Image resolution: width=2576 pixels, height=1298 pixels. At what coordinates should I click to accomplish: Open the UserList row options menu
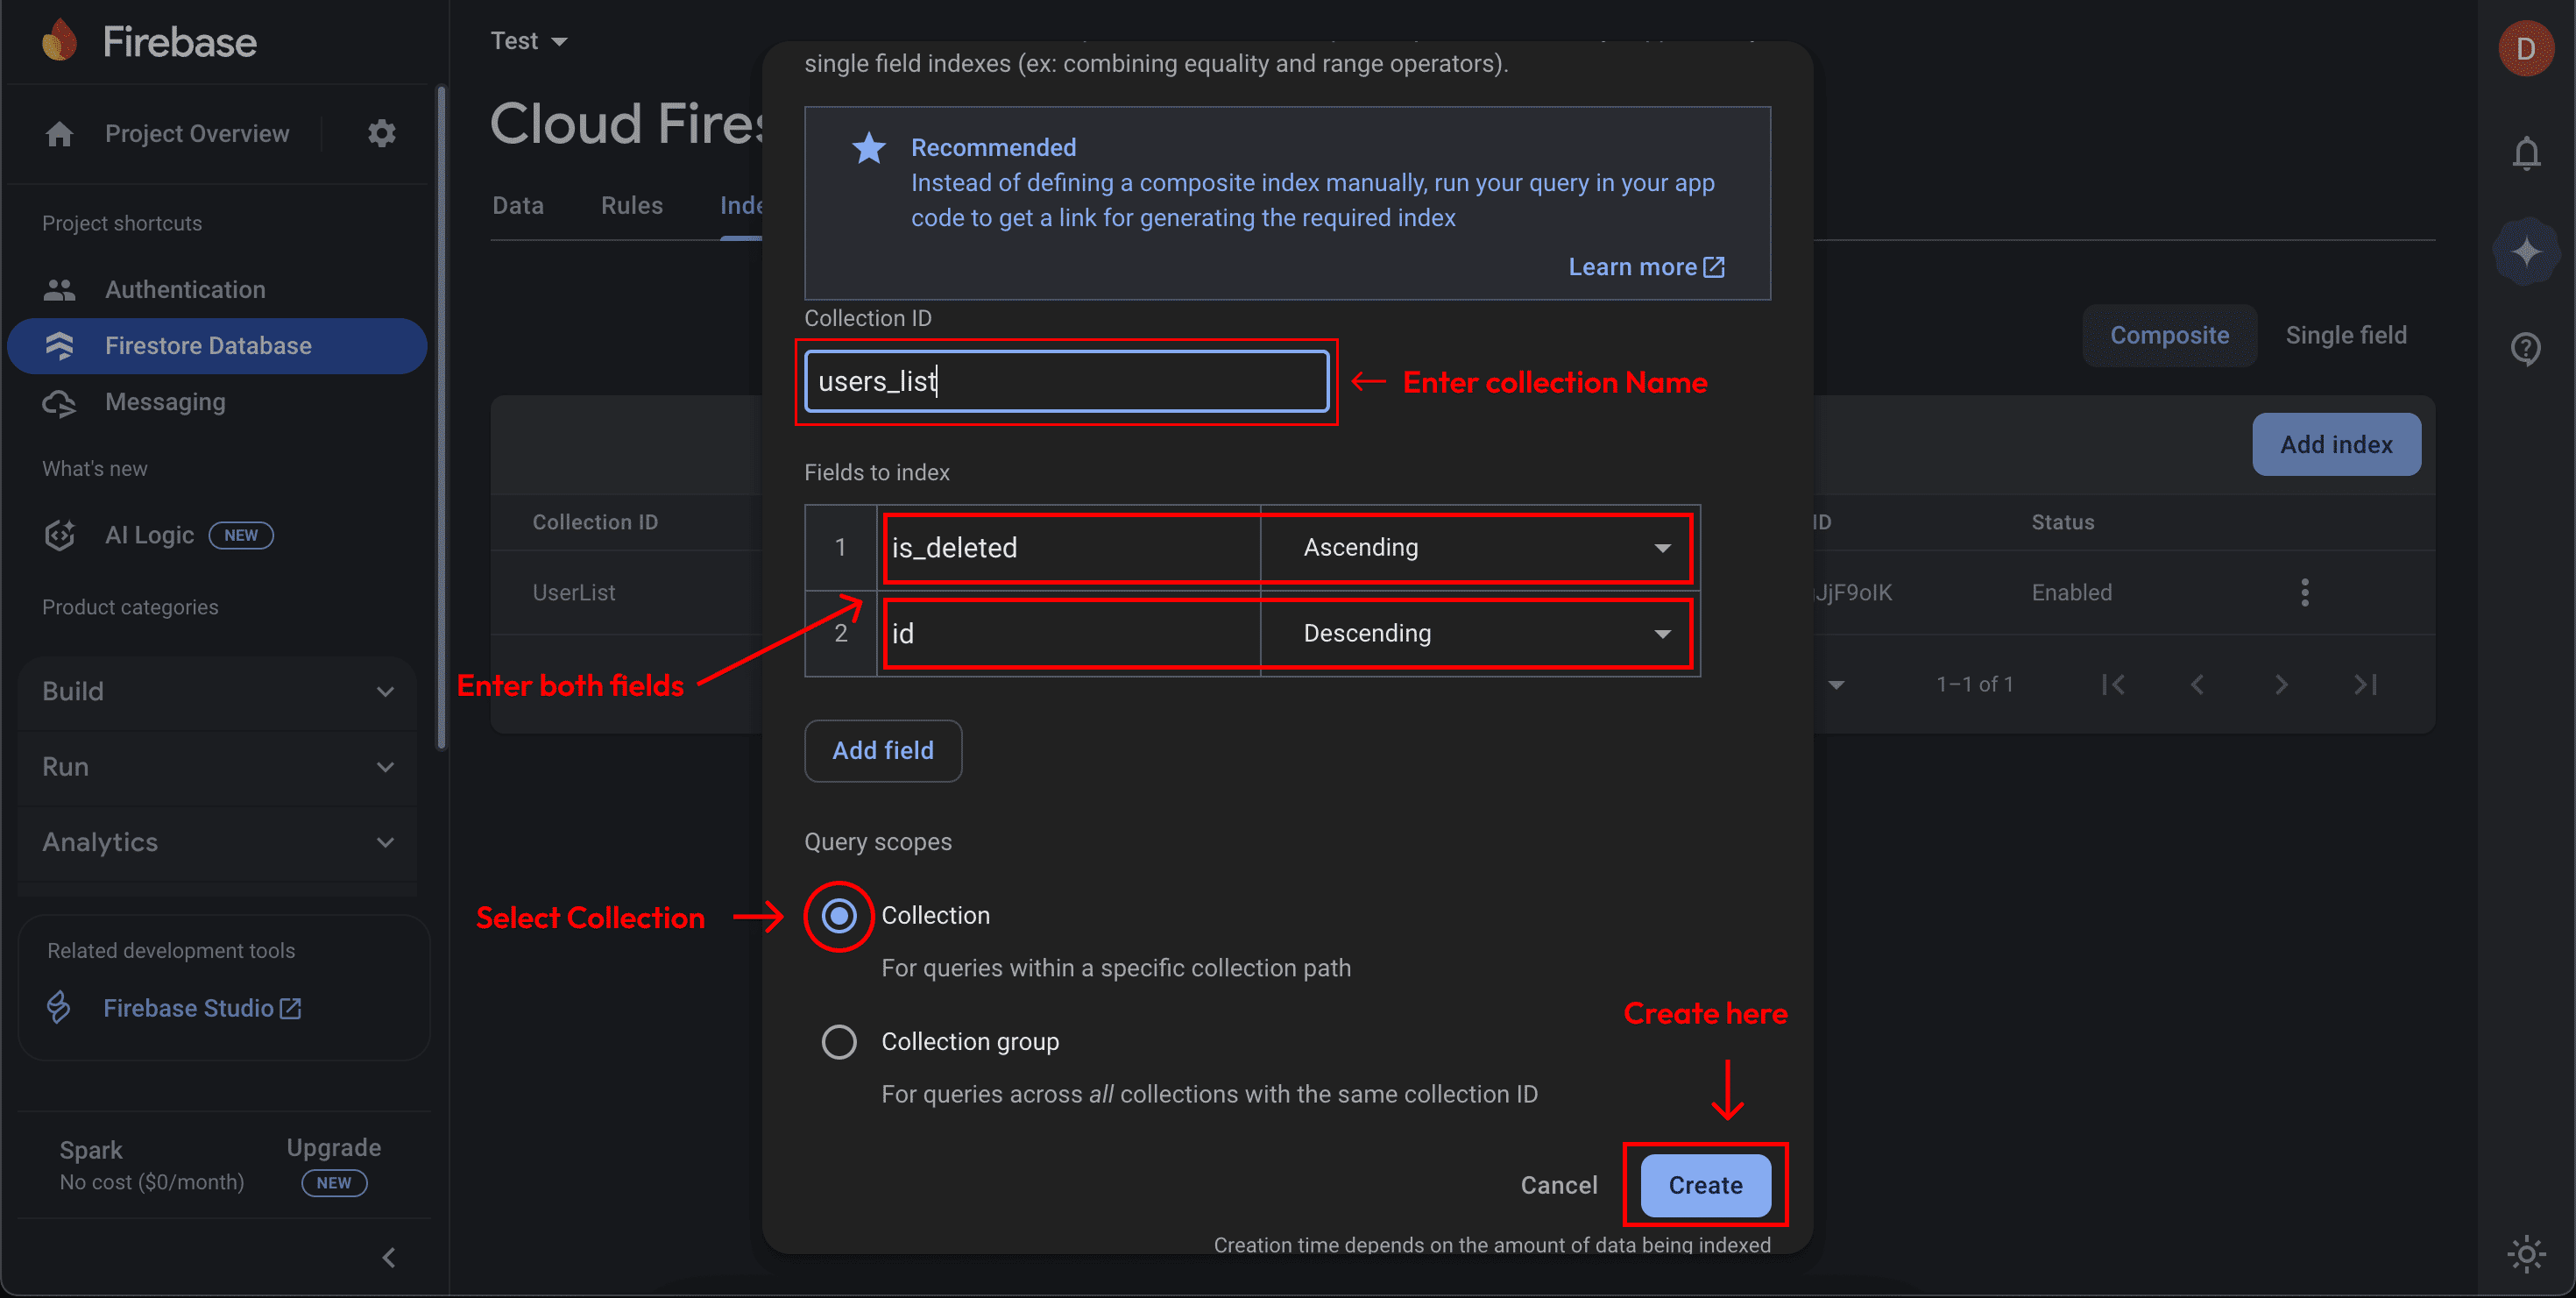pos(2304,592)
